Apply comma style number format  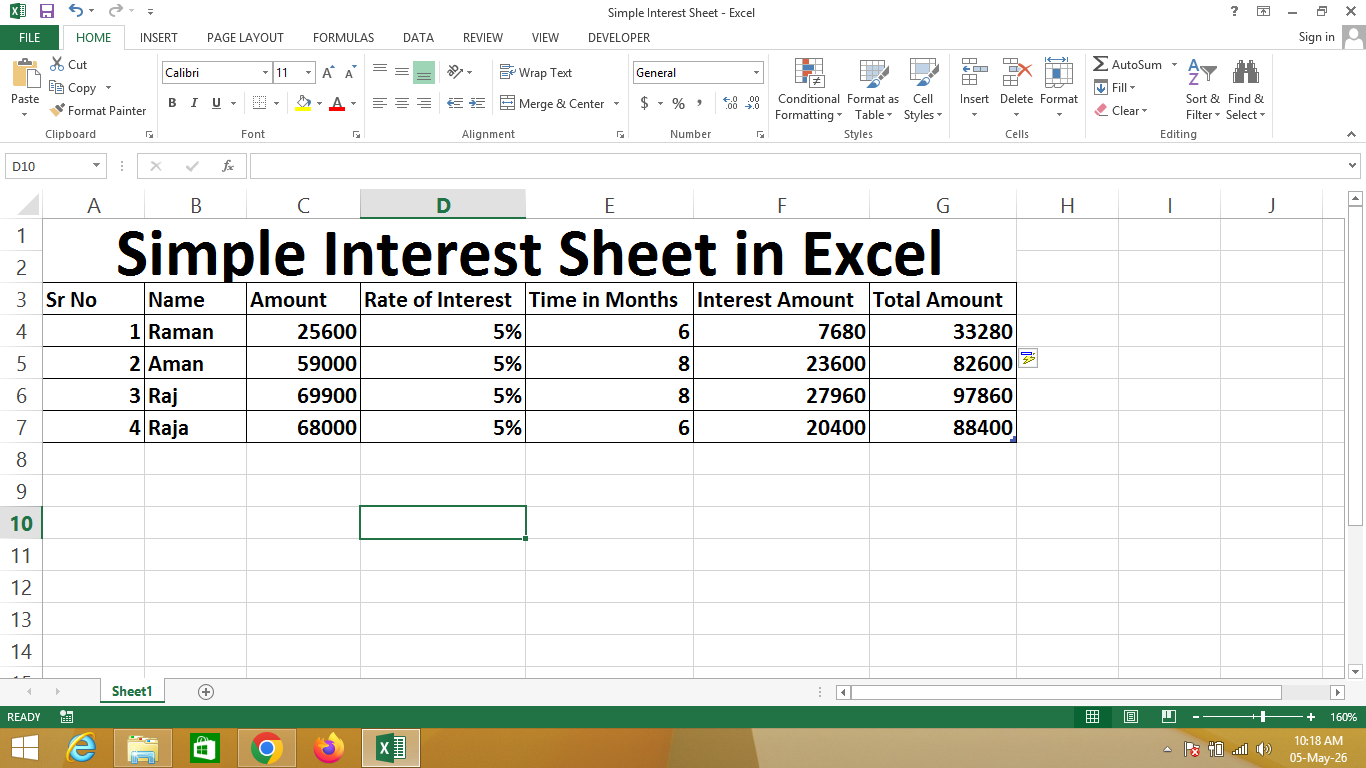click(x=700, y=103)
